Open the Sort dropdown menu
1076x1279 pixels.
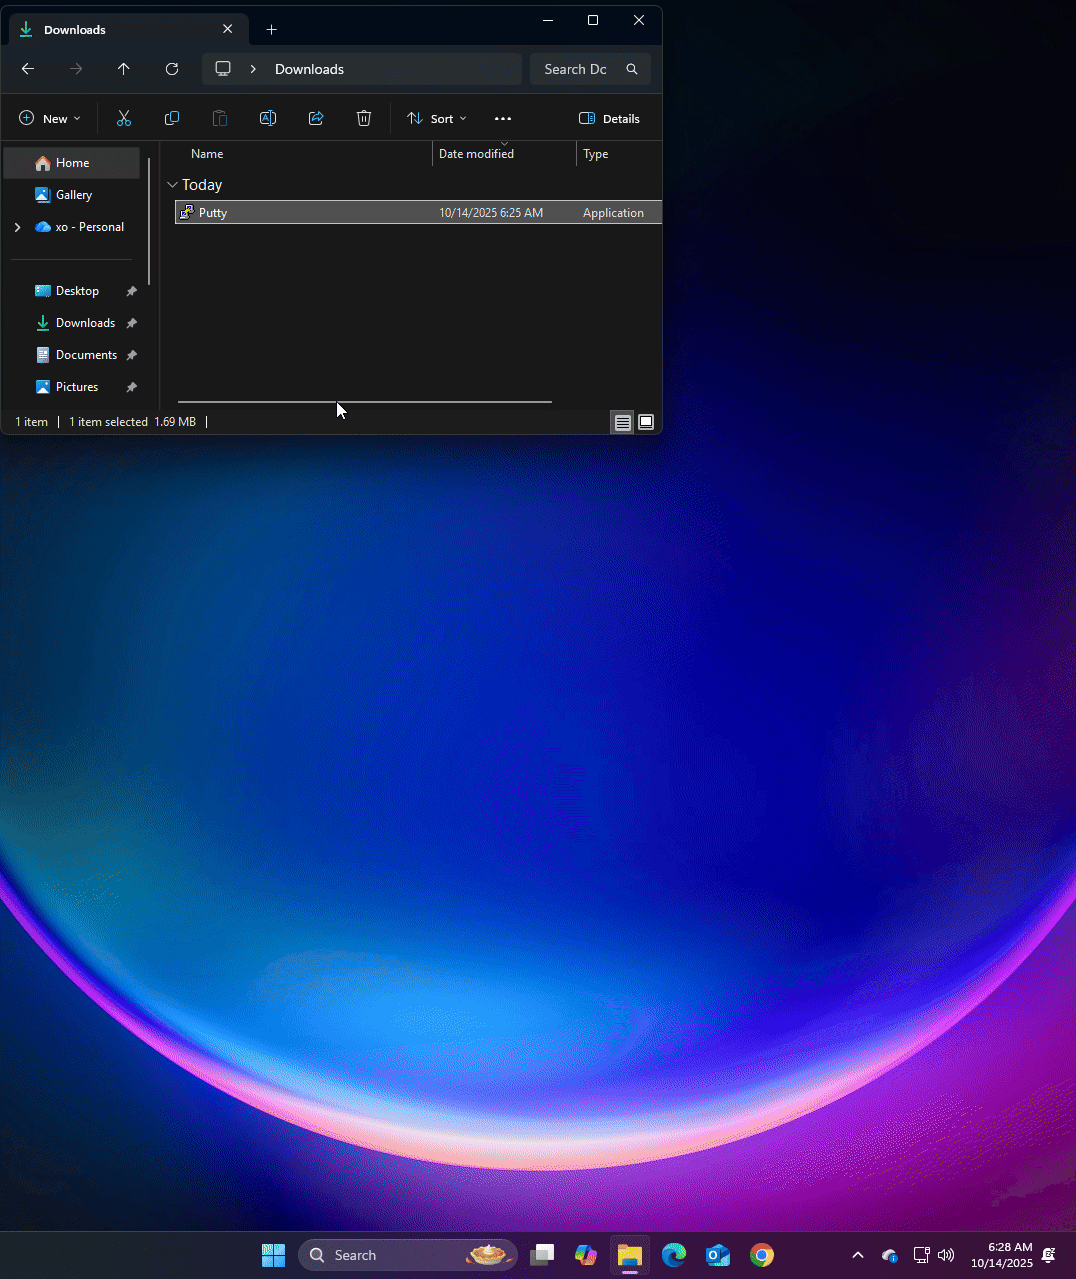tap(437, 118)
